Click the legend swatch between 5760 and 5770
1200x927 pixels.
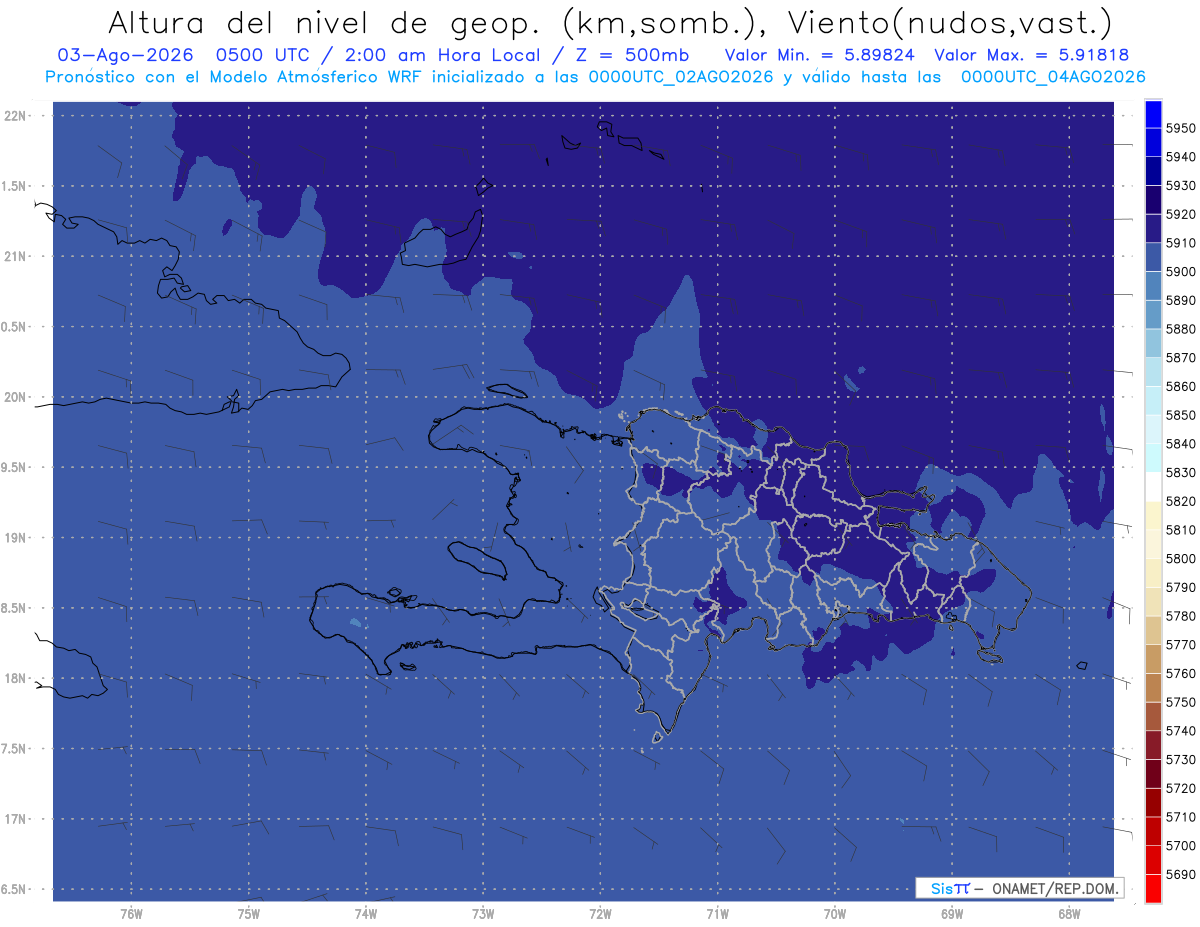click(x=1153, y=659)
